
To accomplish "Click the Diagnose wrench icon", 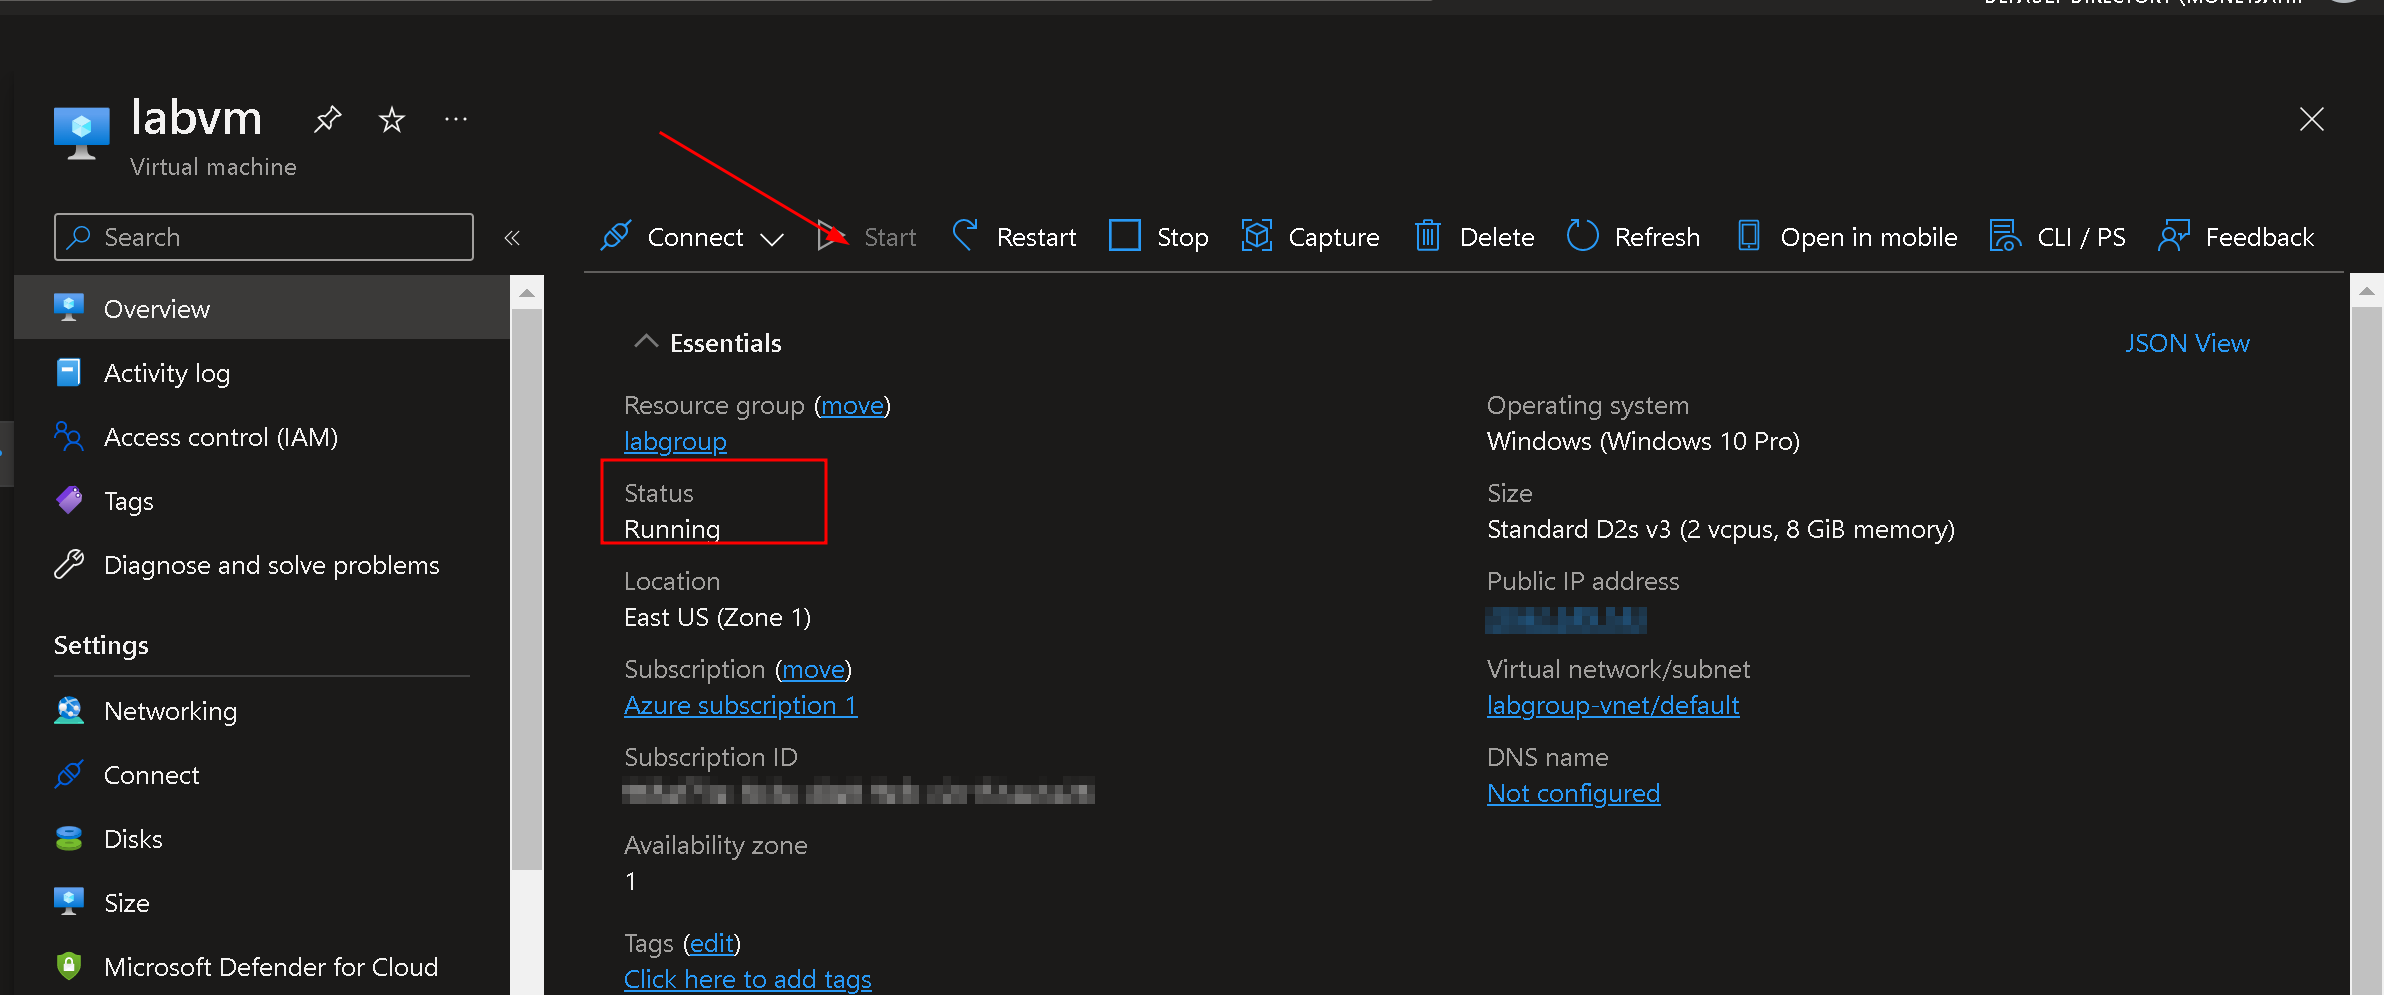I will [69, 564].
